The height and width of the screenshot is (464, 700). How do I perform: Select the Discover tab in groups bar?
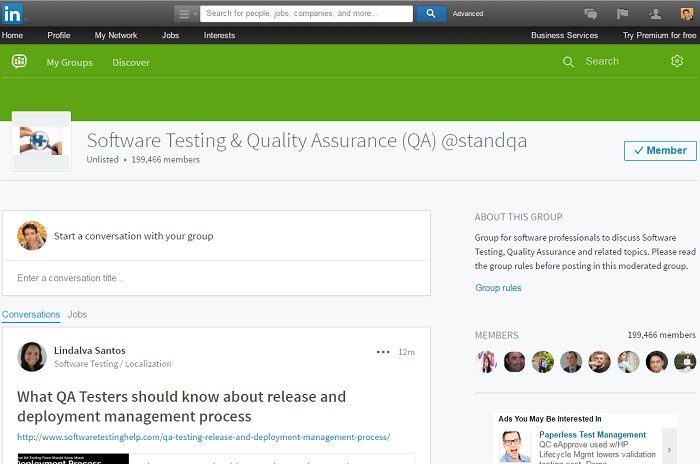(x=131, y=62)
